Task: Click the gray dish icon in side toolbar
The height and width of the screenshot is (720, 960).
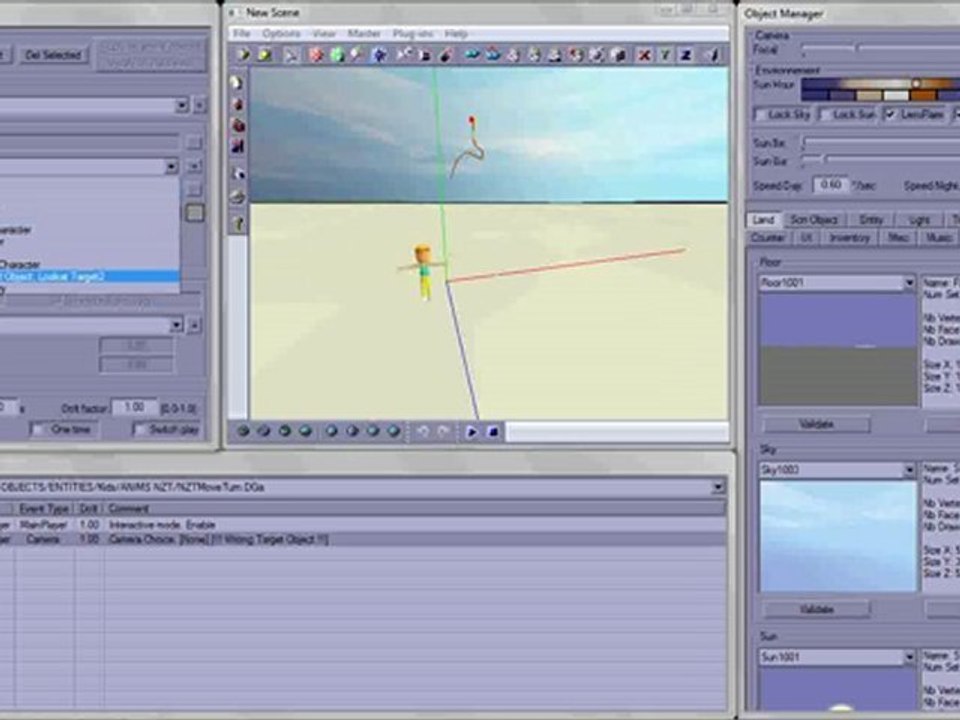Action: (238, 197)
